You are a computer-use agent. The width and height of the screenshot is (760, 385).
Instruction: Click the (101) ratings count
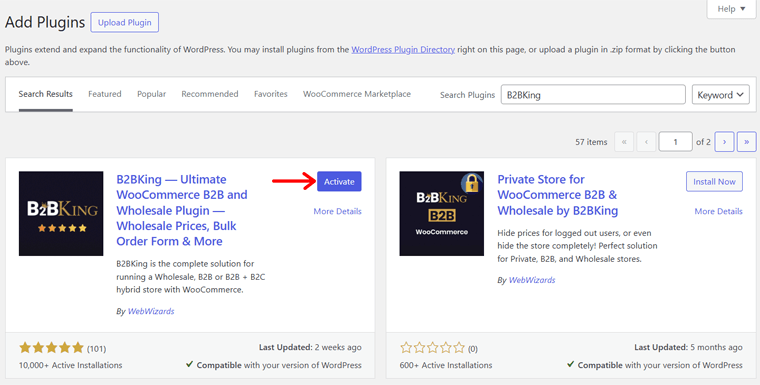(96, 349)
